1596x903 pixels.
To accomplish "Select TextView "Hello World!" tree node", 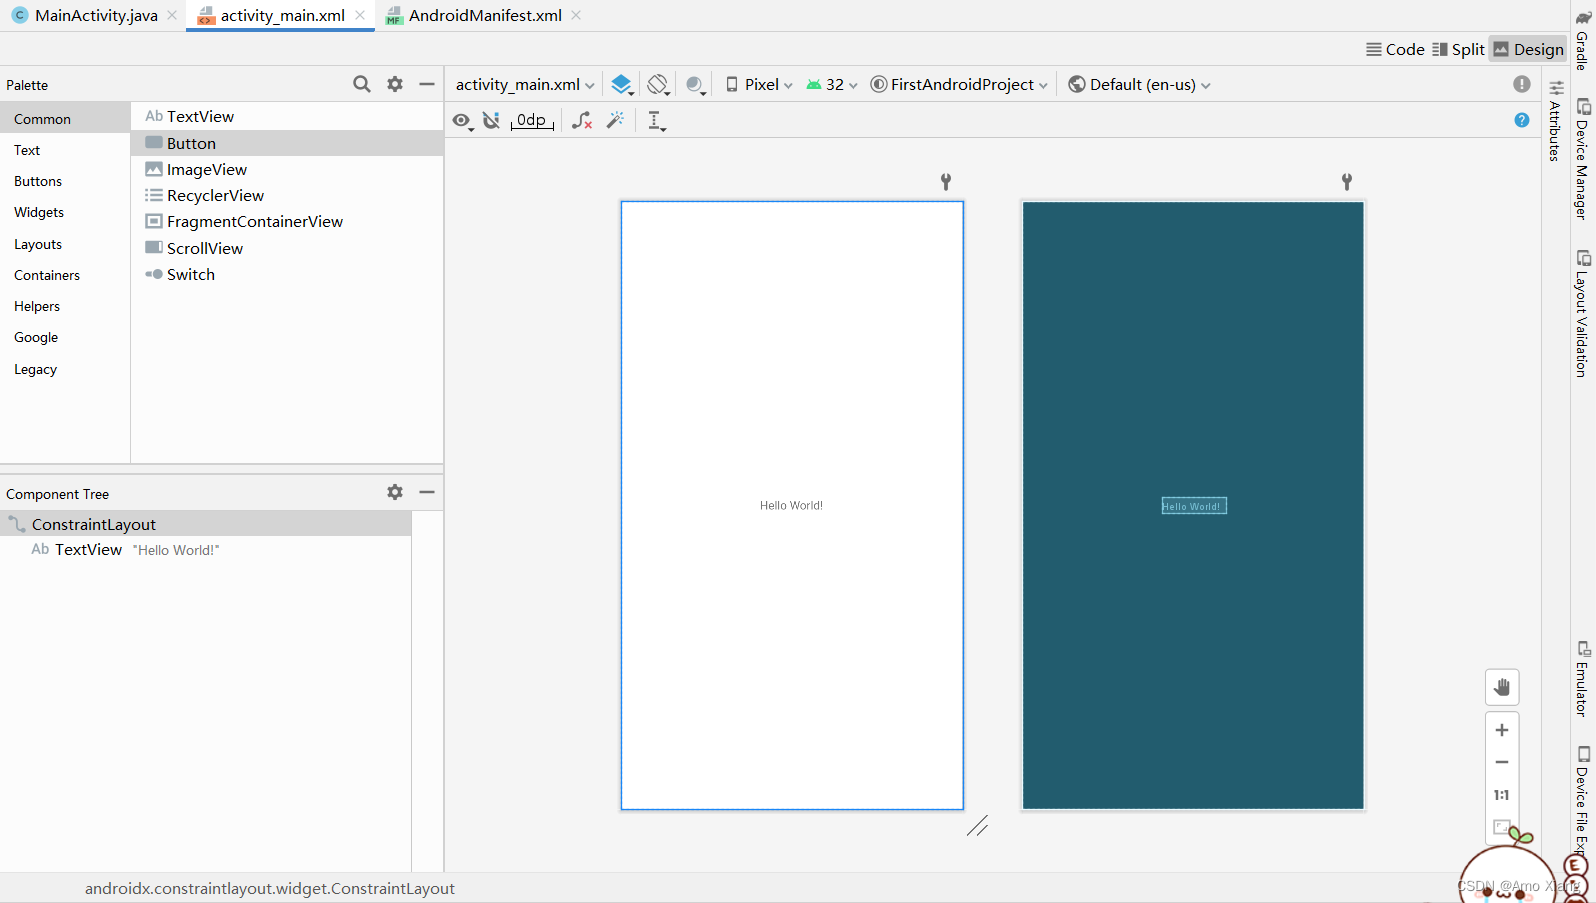I will (205, 549).
